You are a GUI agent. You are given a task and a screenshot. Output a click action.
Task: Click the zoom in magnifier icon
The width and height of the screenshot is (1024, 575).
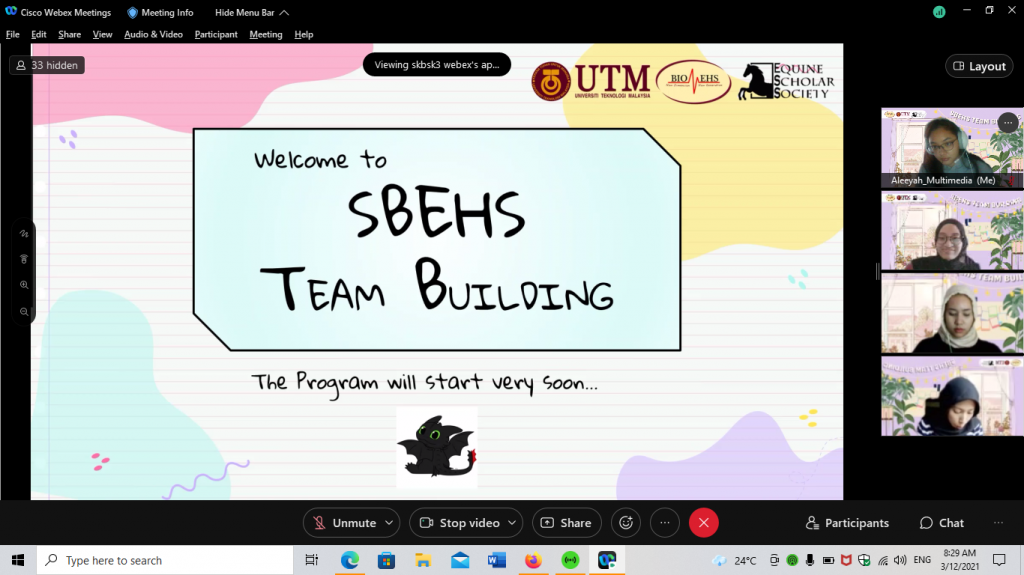(x=24, y=285)
